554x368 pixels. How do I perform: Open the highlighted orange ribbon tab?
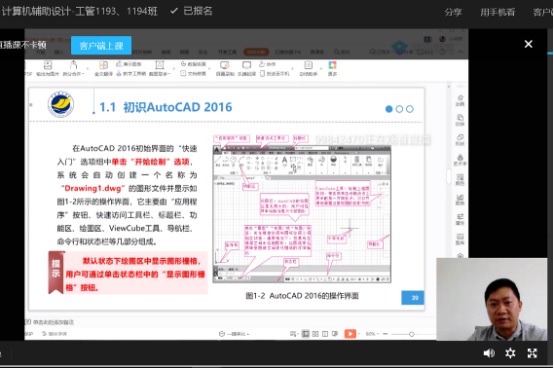(256, 52)
